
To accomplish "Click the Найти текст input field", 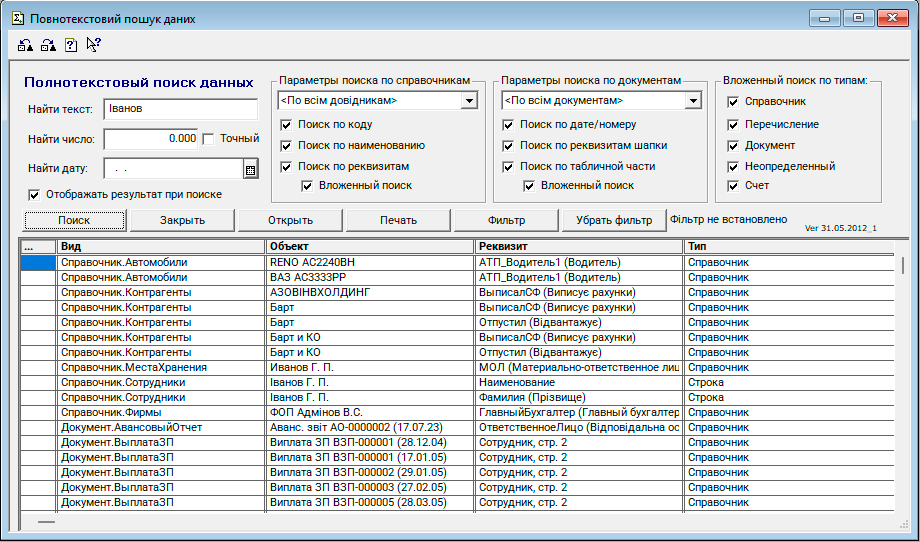I will [x=180, y=109].
